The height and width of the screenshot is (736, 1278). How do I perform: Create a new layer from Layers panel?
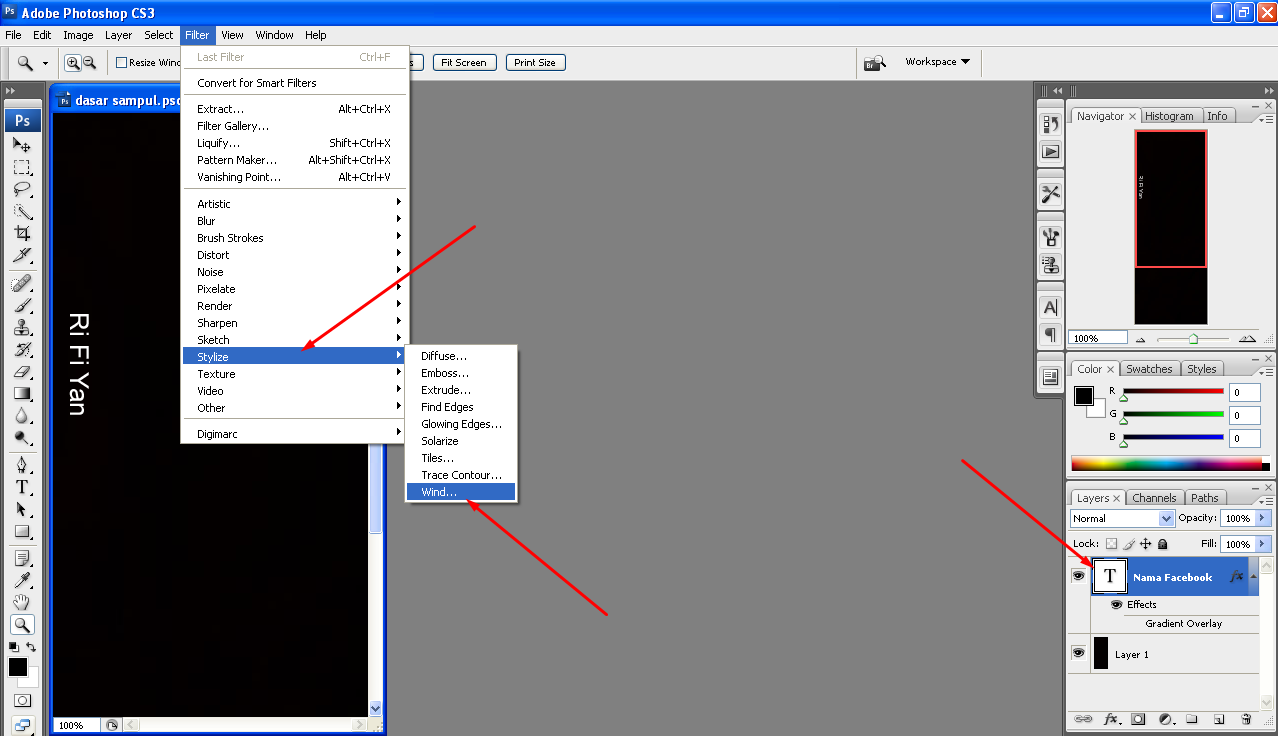[1219, 719]
